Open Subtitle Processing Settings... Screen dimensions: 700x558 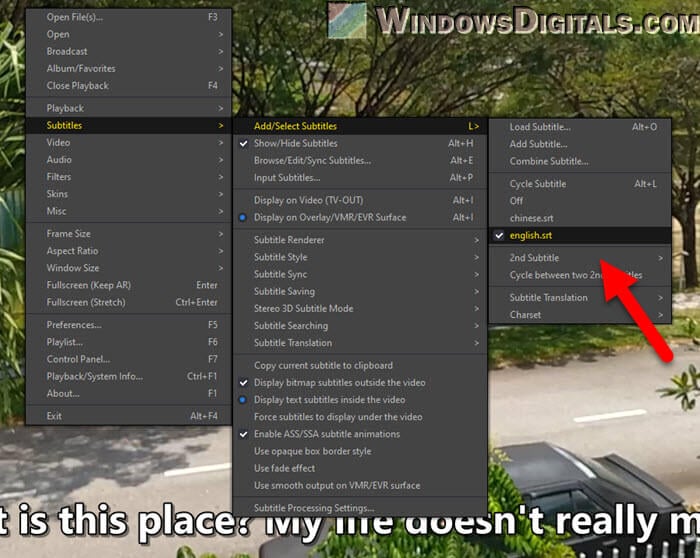360,508
